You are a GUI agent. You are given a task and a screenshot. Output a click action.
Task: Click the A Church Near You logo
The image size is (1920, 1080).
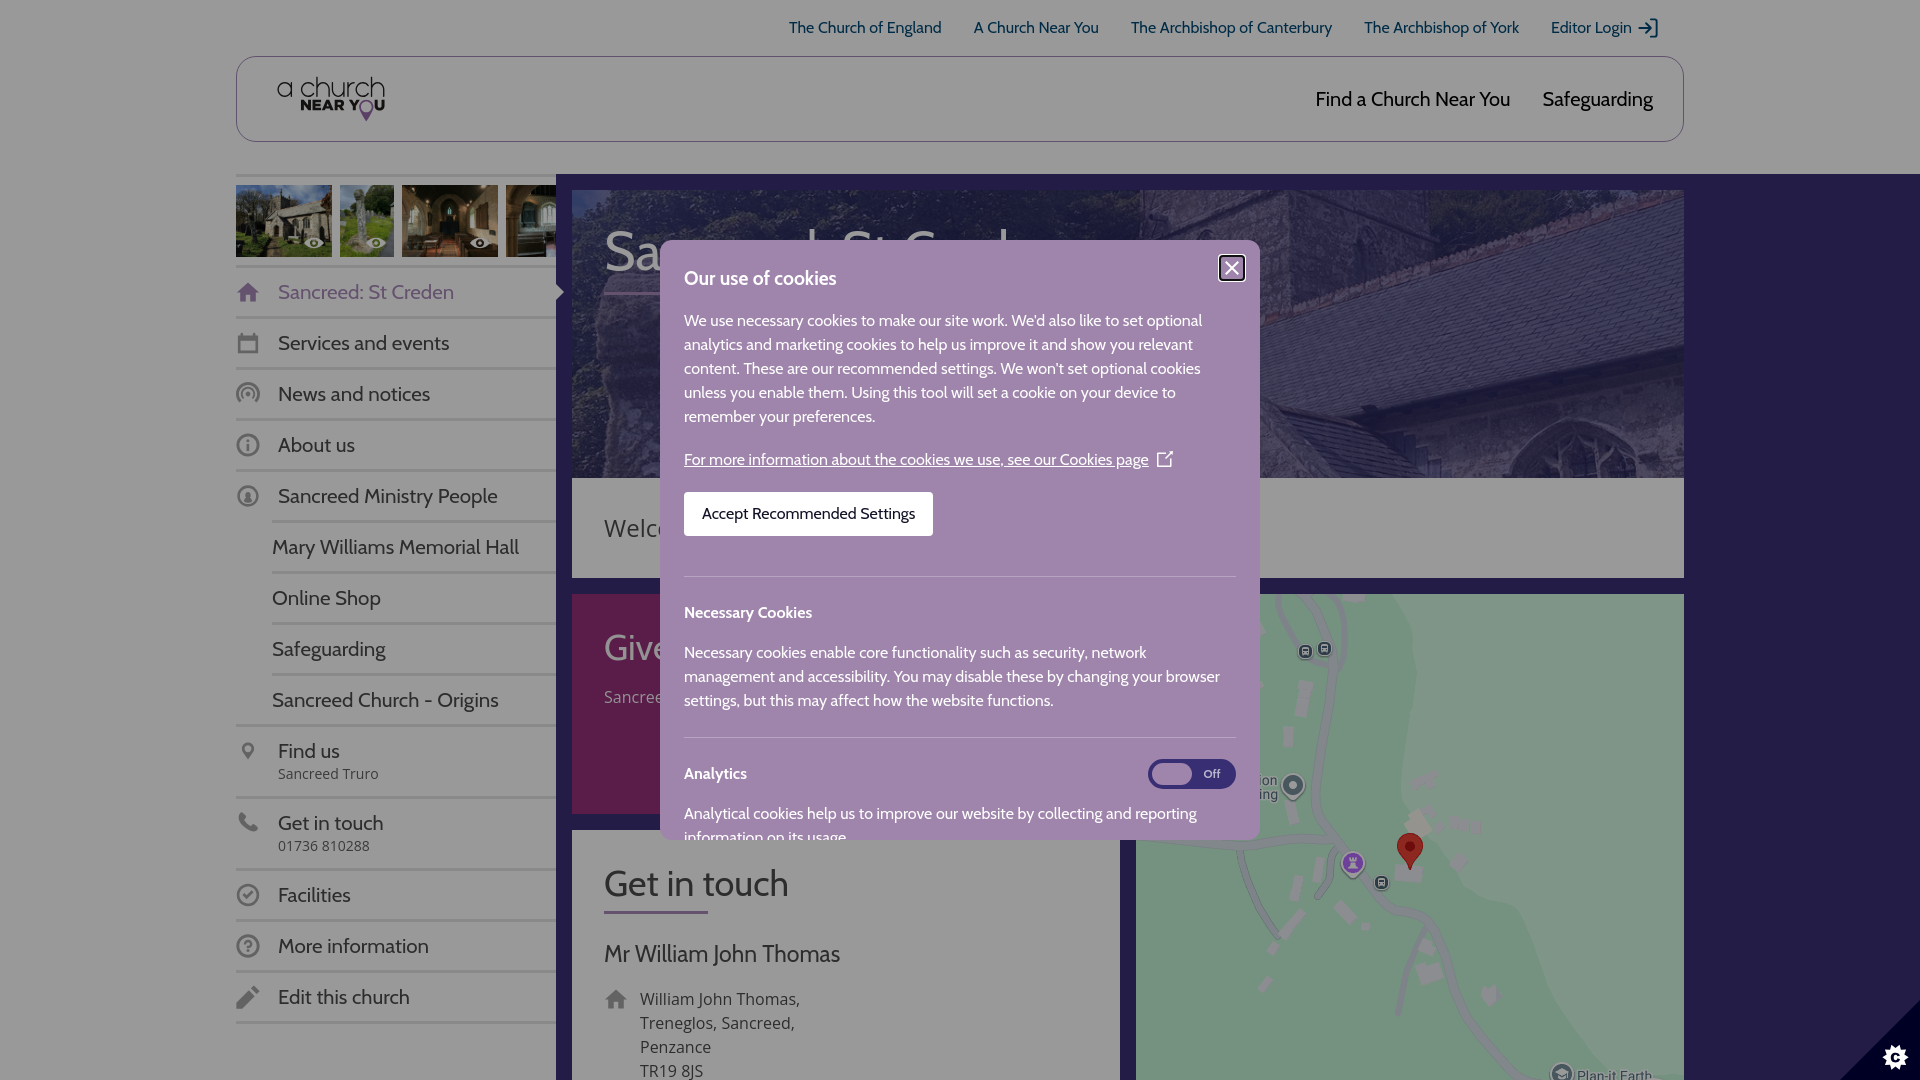coord(331,99)
